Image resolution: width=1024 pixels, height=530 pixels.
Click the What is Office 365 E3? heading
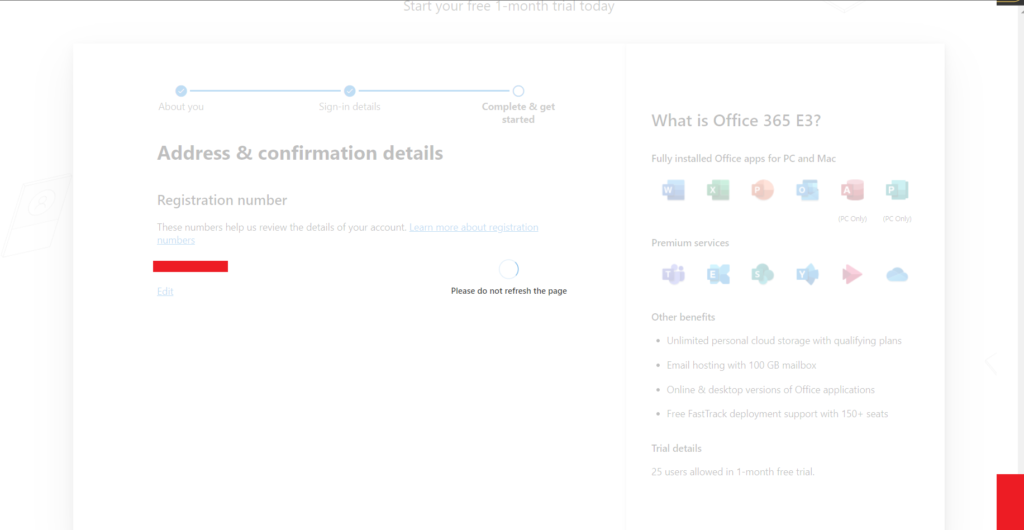736,121
